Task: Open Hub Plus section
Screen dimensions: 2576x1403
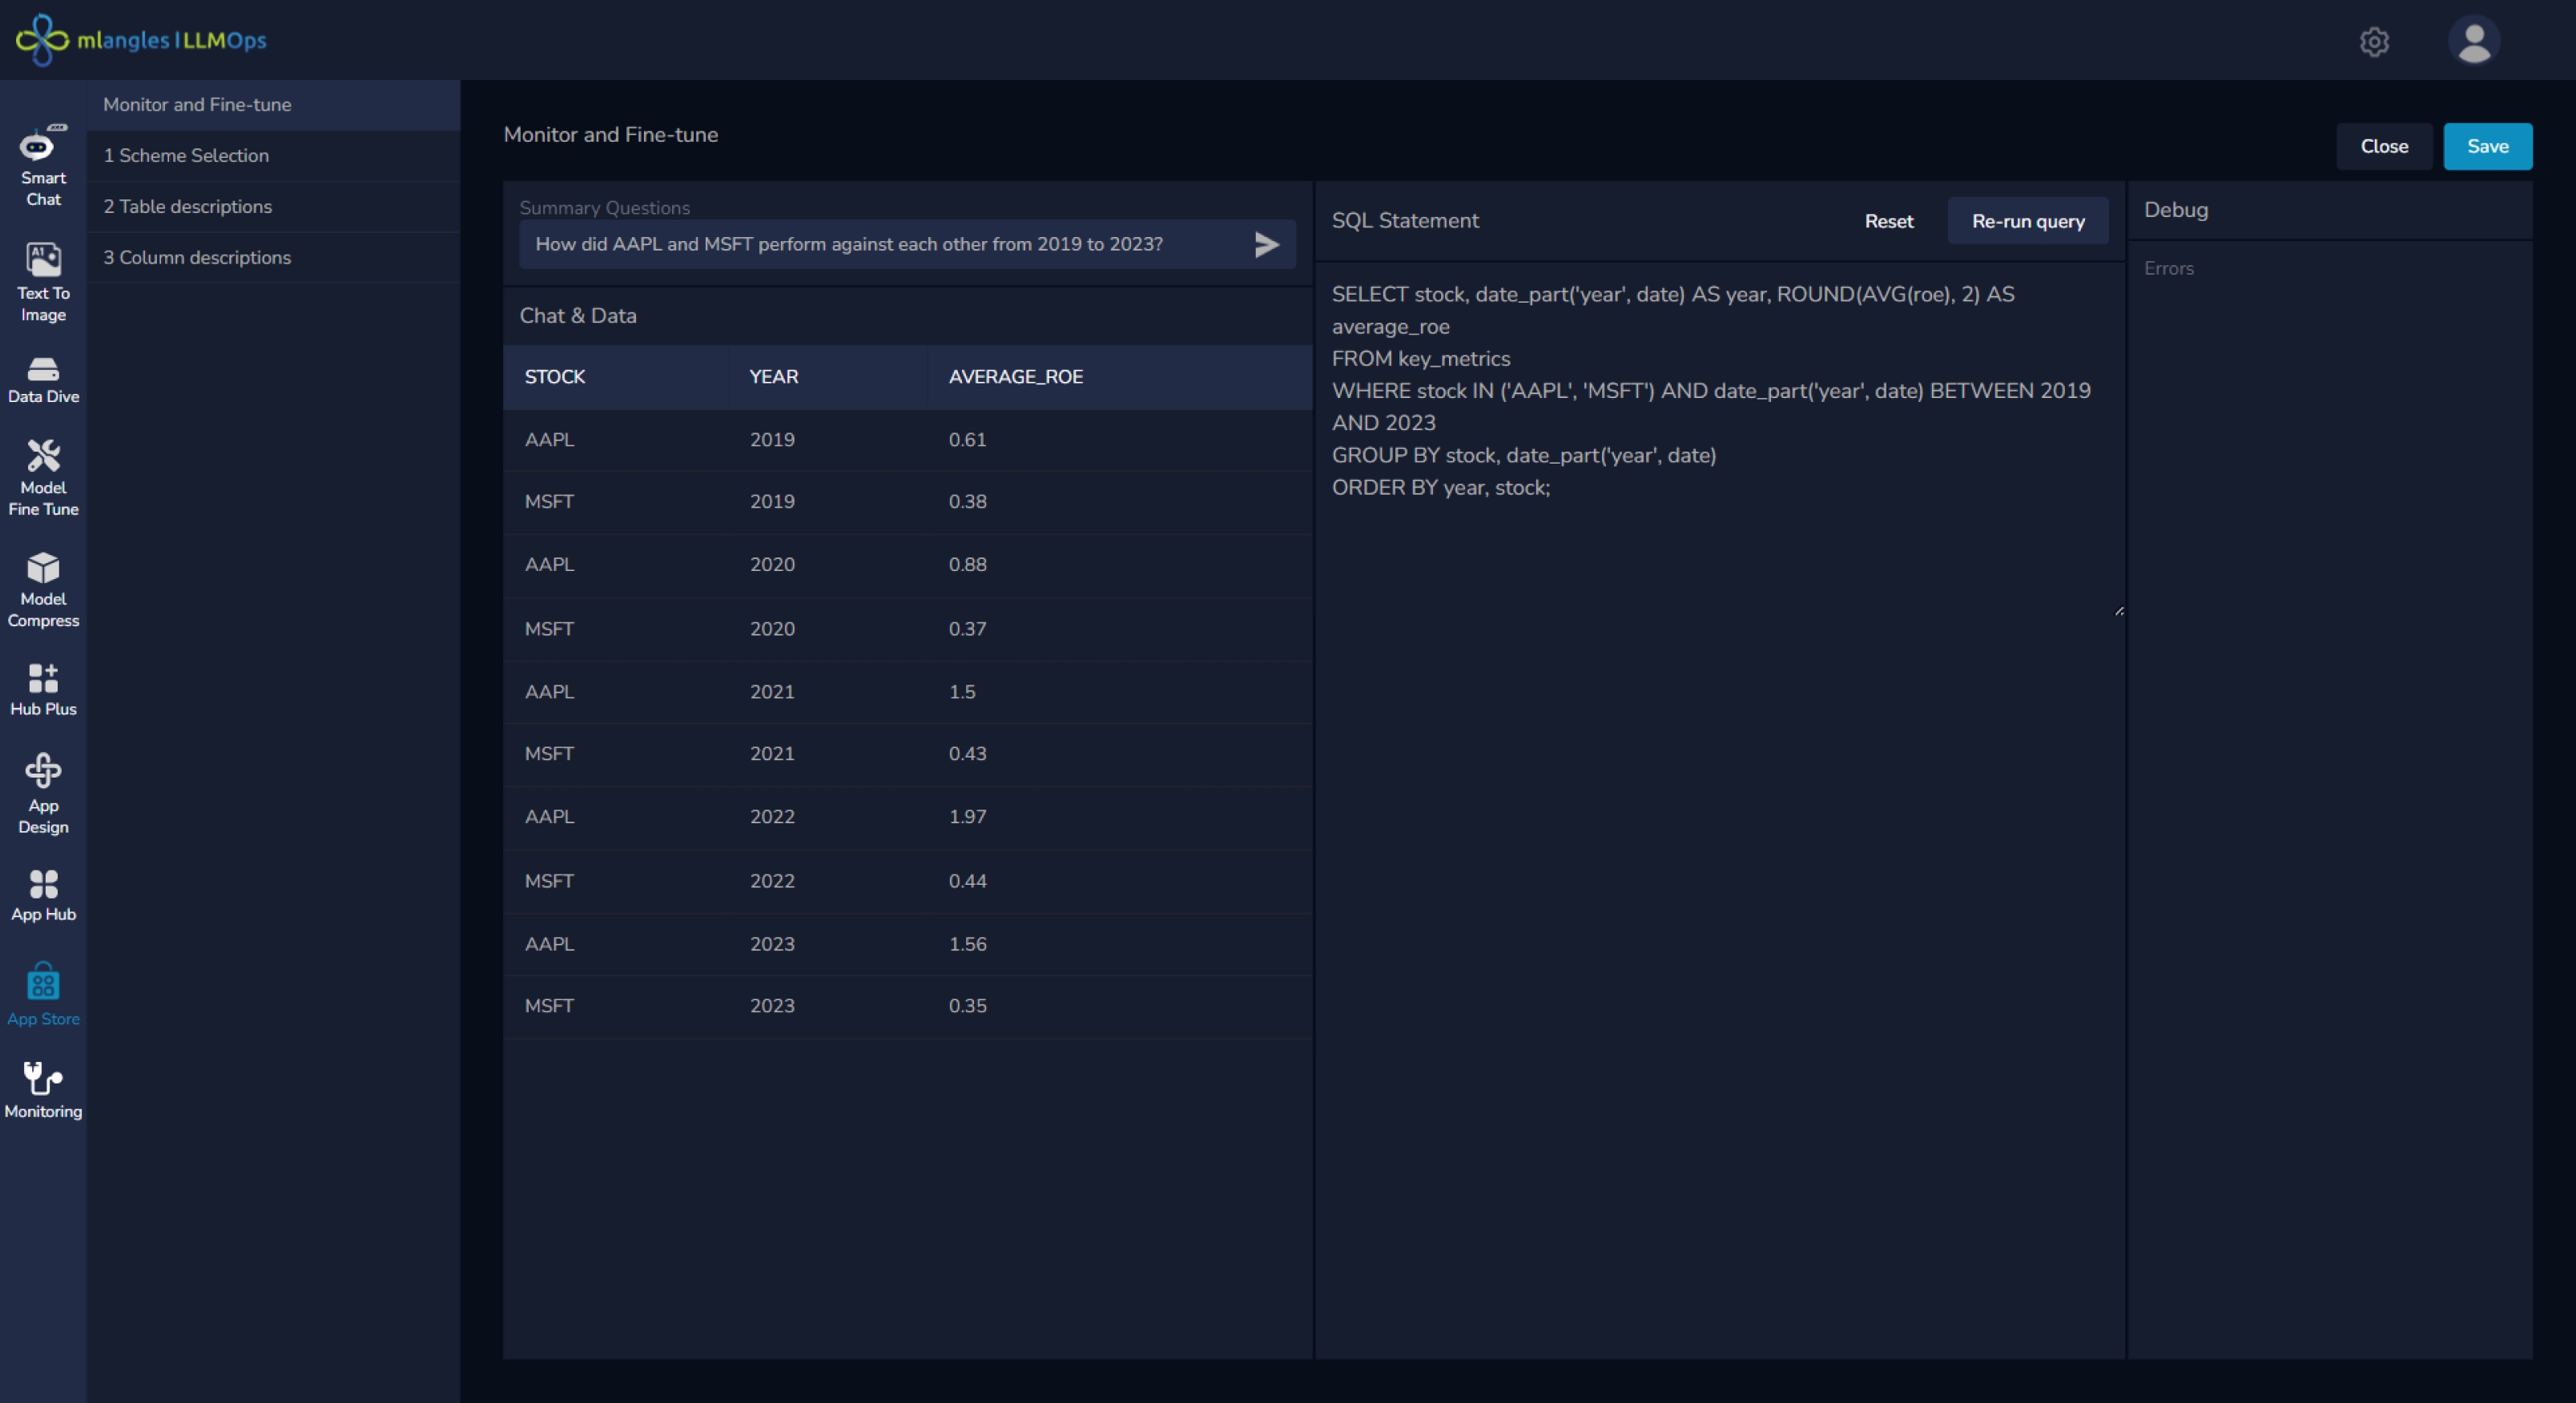Action: tap(43, 689)
